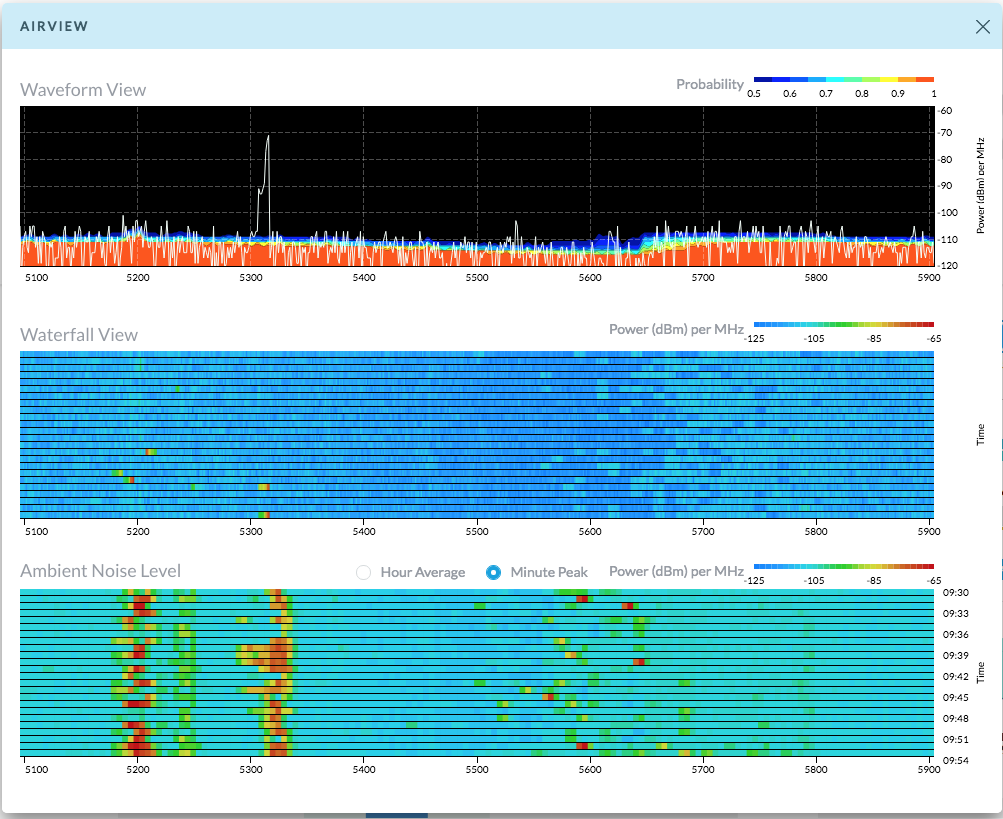Click the Hour Average label text
The height and width of the screenshot is (819, 1003).
pos(422,572)
